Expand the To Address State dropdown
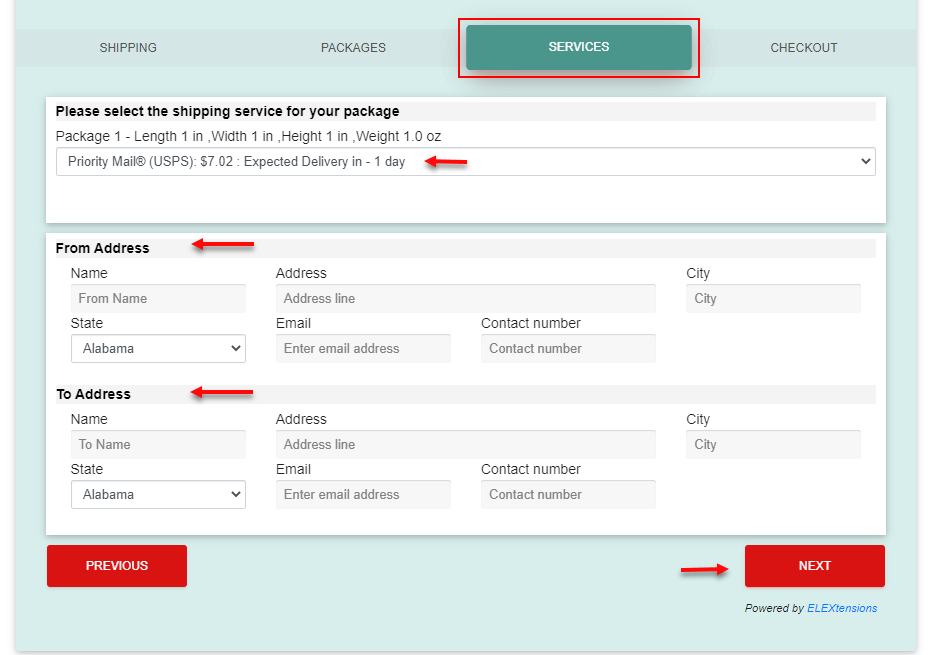 pyautogui.click(x=158, y=495)
